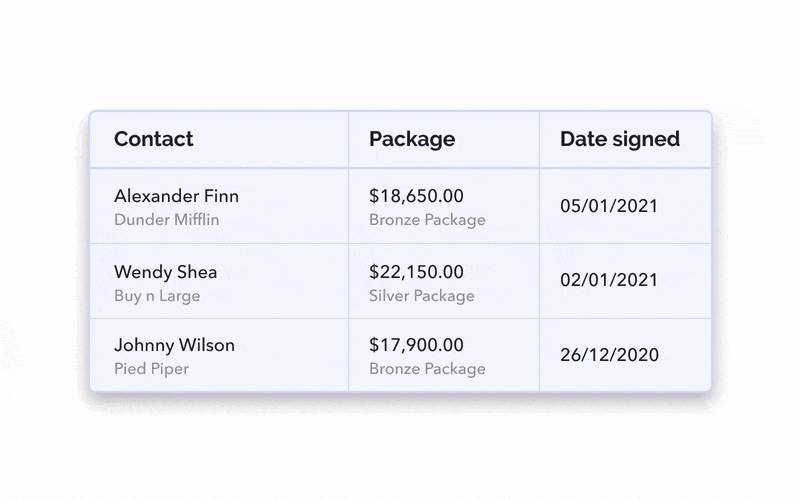The height and width of the screenshot is (499, 800).
Task: Click the Buy n Large company text
Action: [x=157, y=296]
